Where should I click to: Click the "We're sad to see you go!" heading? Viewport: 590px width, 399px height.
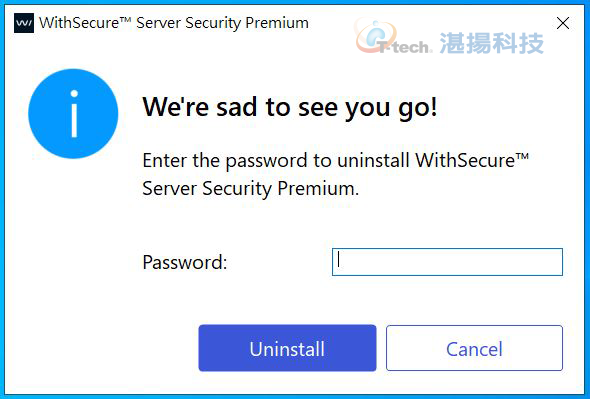pyautogui.click(x=290, y=107)
